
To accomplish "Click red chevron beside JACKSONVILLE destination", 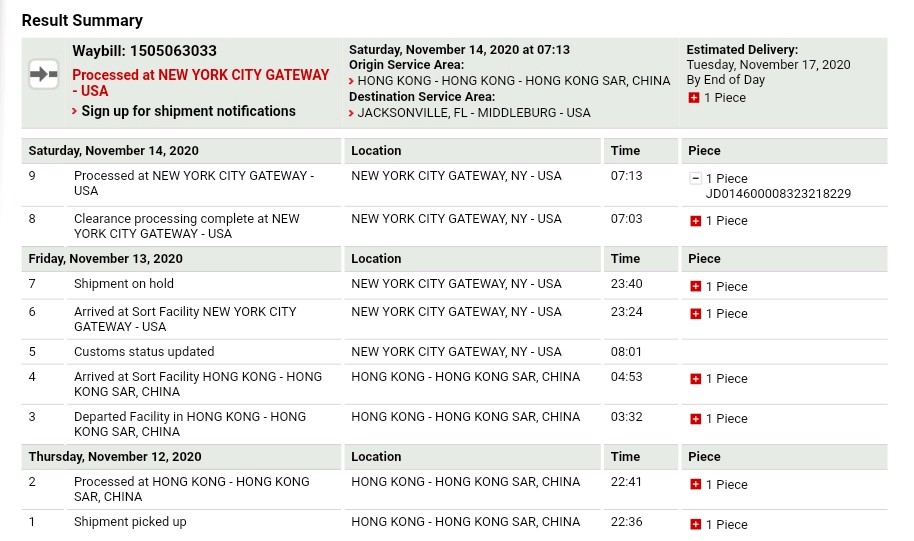I will [351, 113].
